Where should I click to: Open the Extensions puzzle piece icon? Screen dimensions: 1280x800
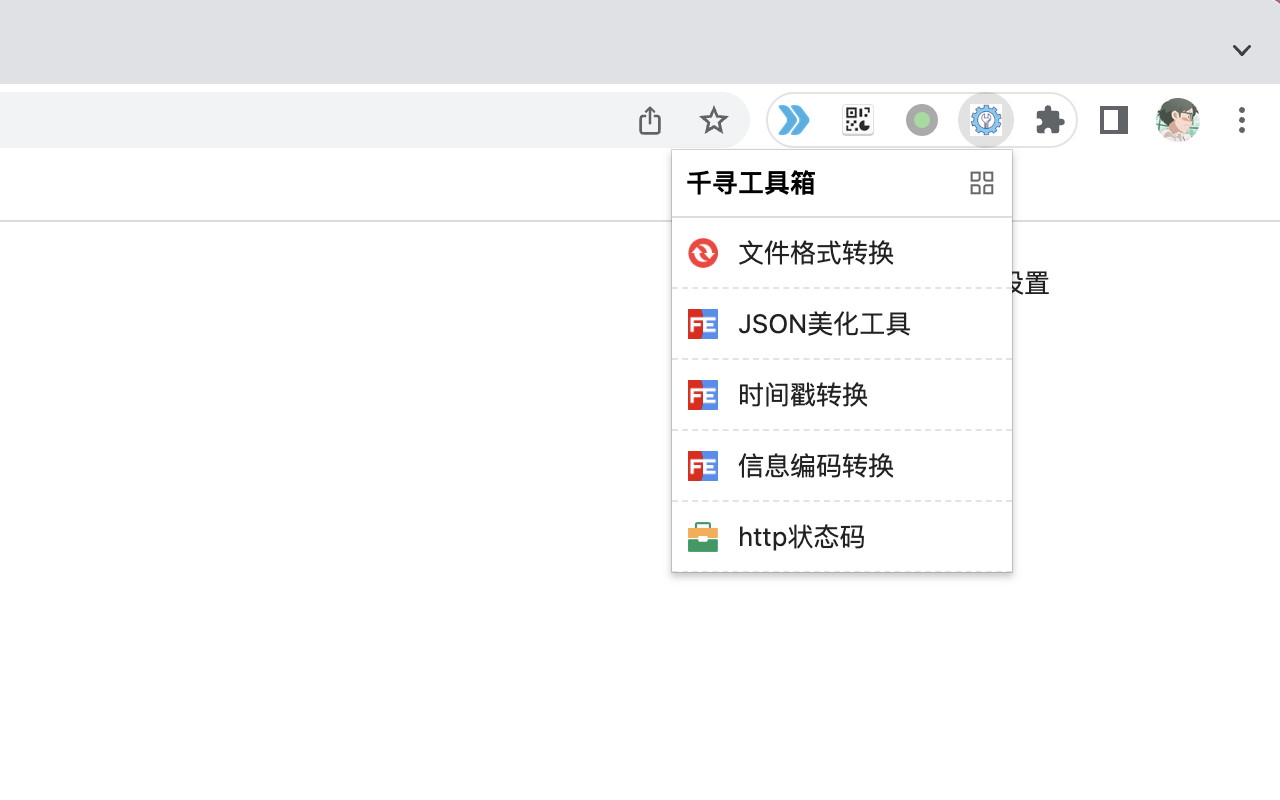(x=1049, y=120)
